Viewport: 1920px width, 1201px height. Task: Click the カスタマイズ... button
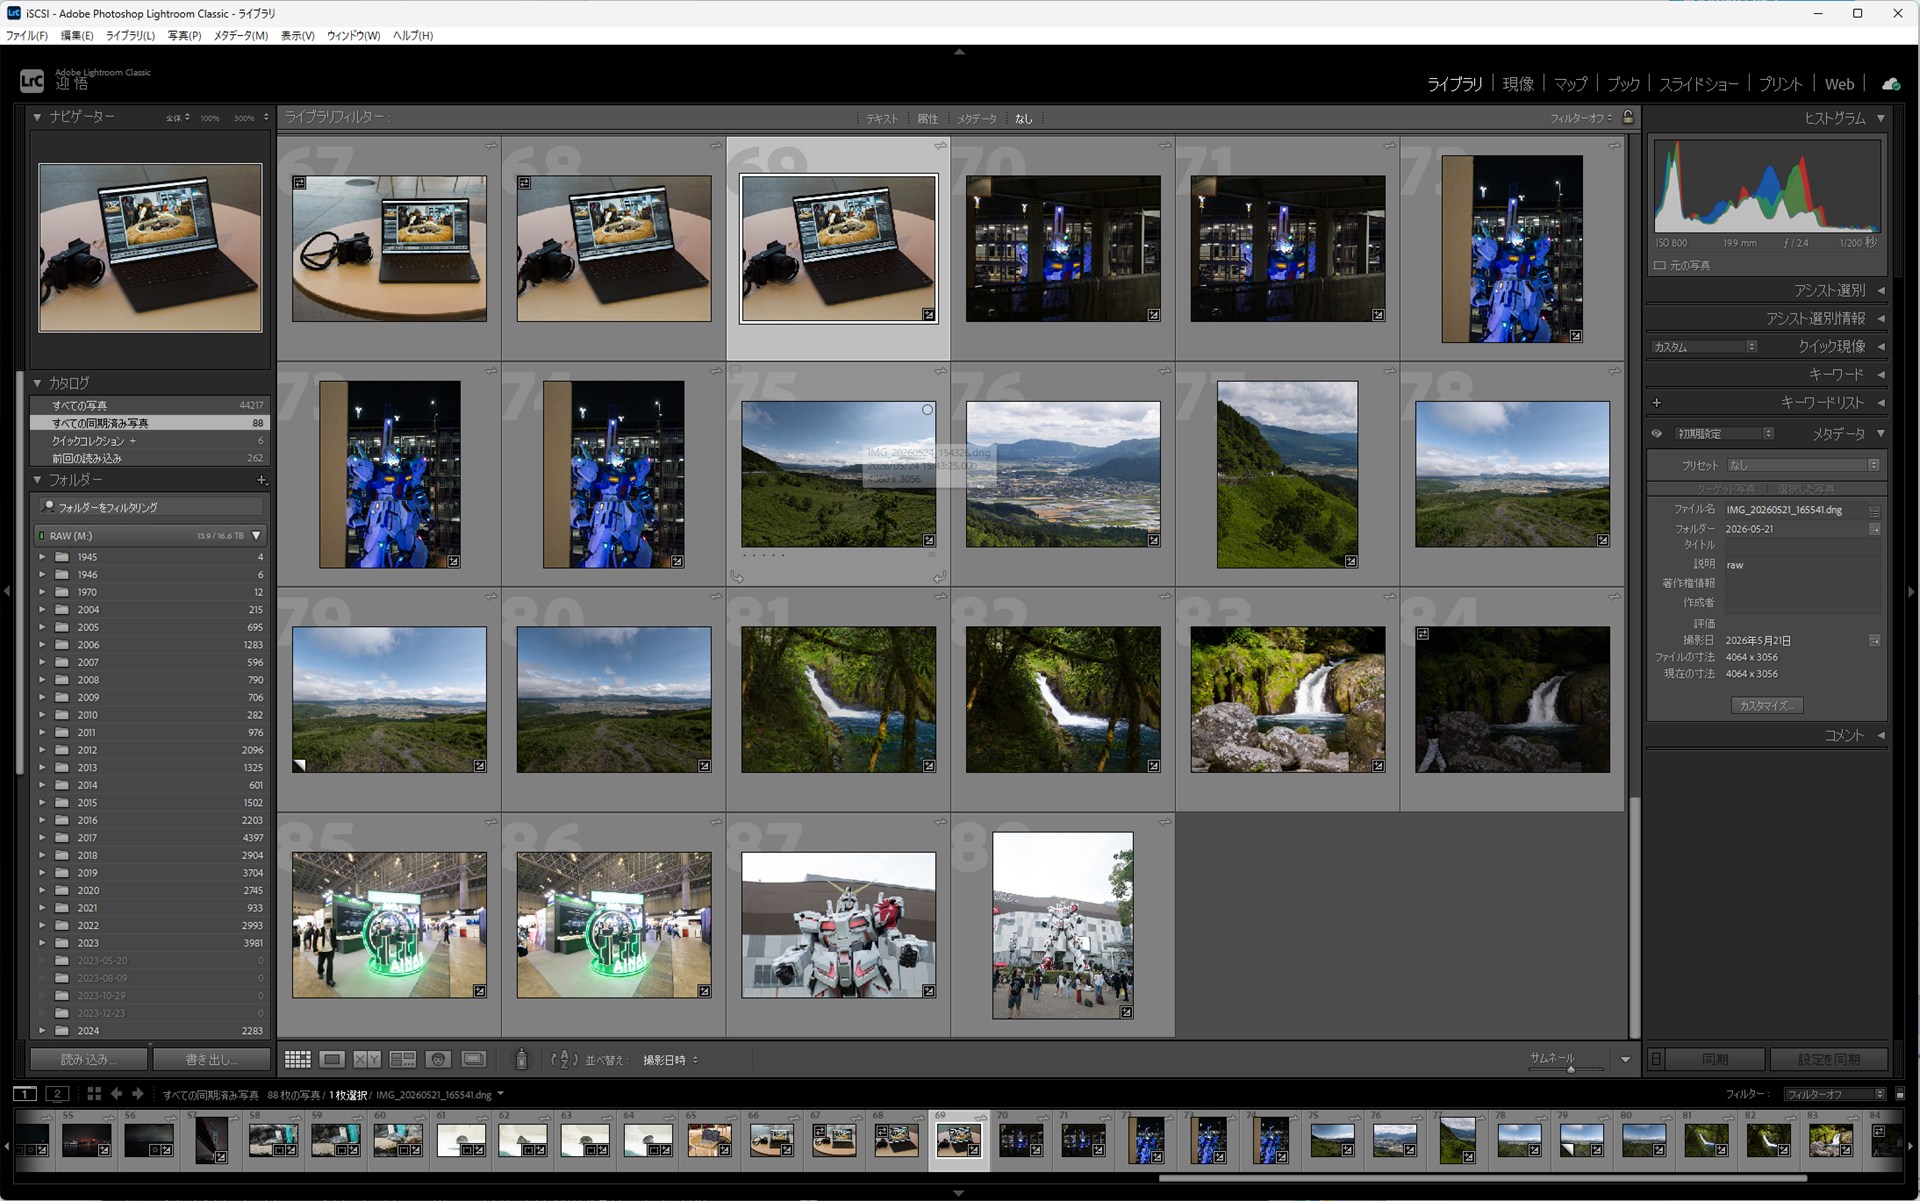(x=1767, y=705)
